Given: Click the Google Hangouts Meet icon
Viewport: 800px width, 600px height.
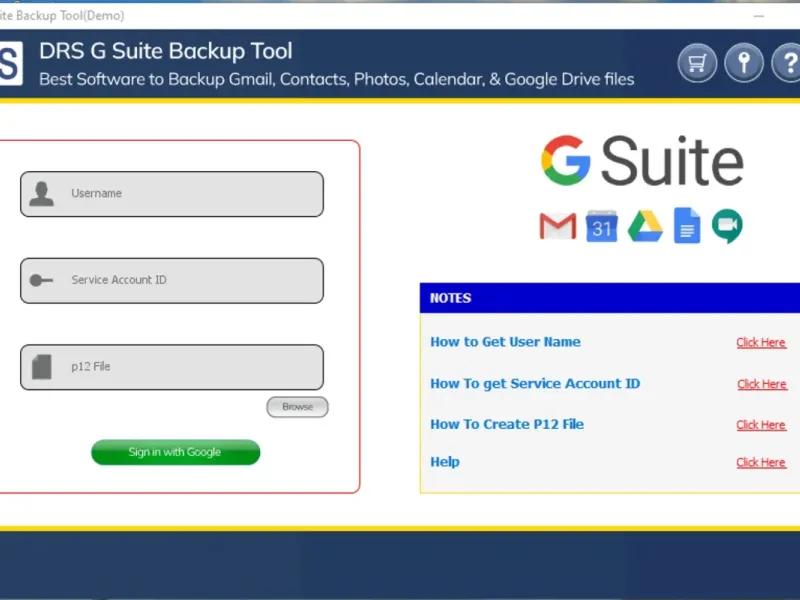Looking at the screenshot, I should [x=727, y=226].
